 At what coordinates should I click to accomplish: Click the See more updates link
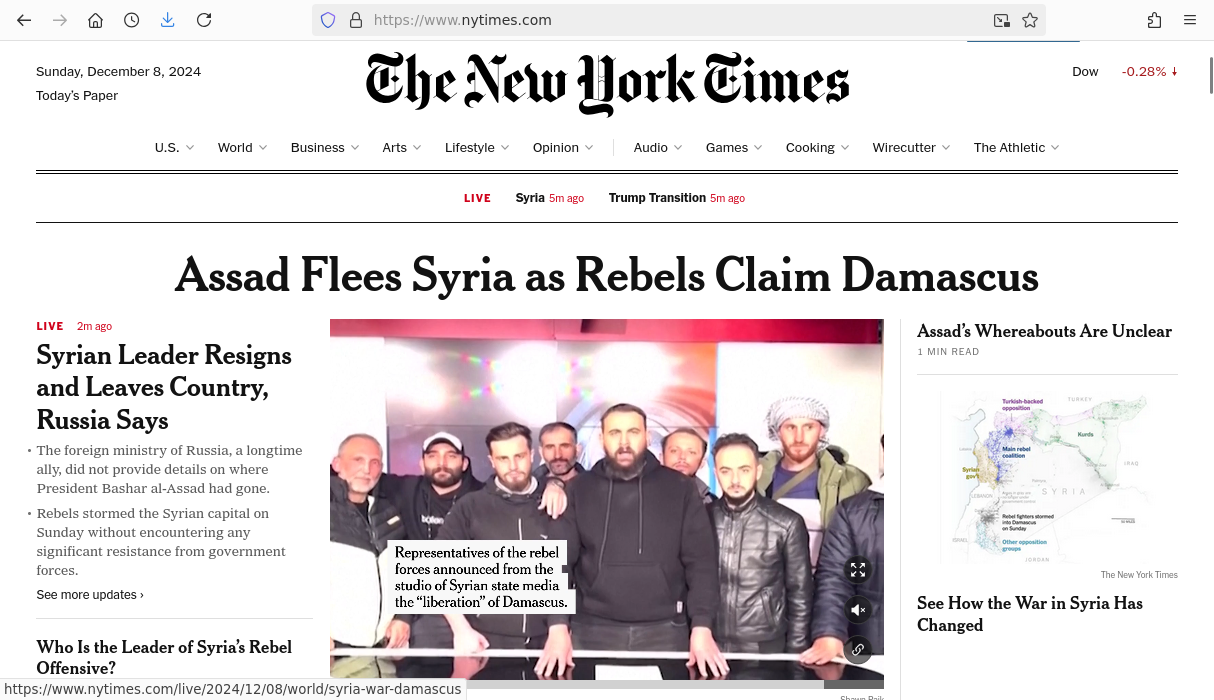pos(90,595)
